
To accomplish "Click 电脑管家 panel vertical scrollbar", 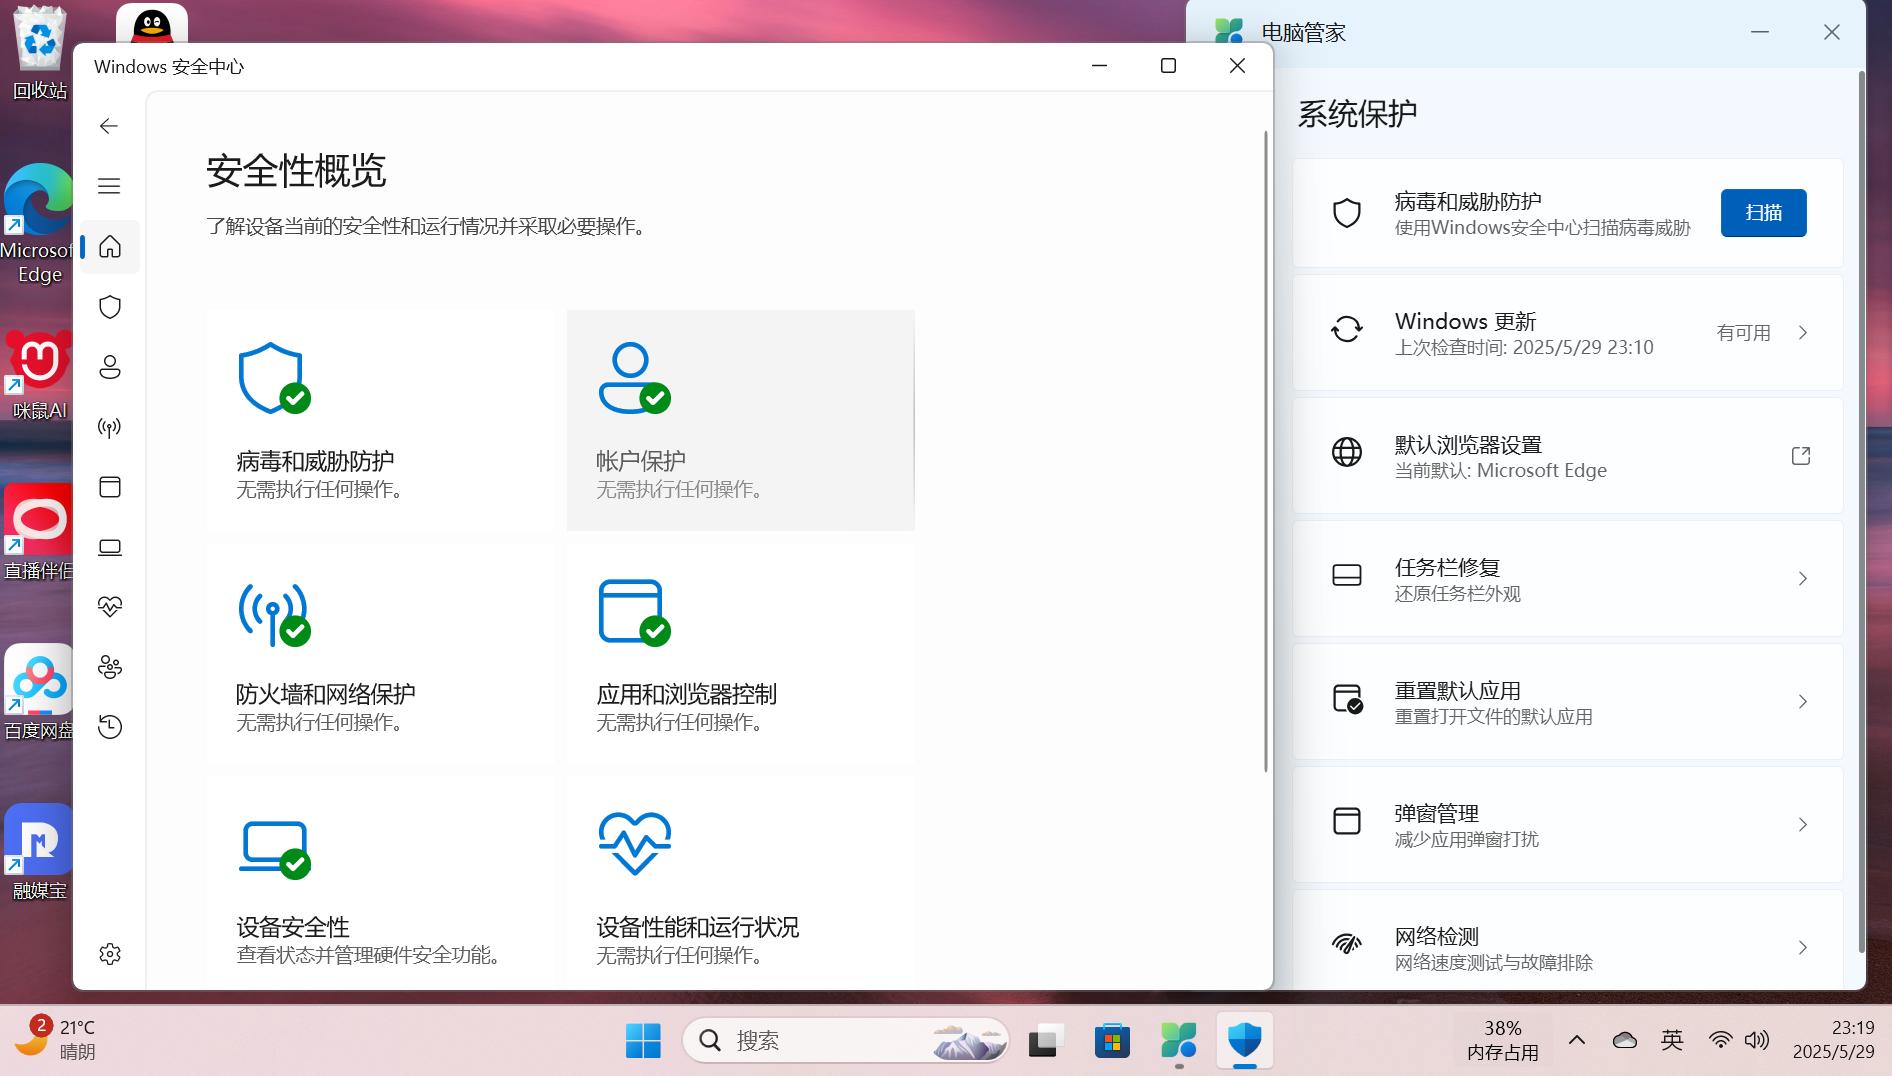I will (1860, 500).
